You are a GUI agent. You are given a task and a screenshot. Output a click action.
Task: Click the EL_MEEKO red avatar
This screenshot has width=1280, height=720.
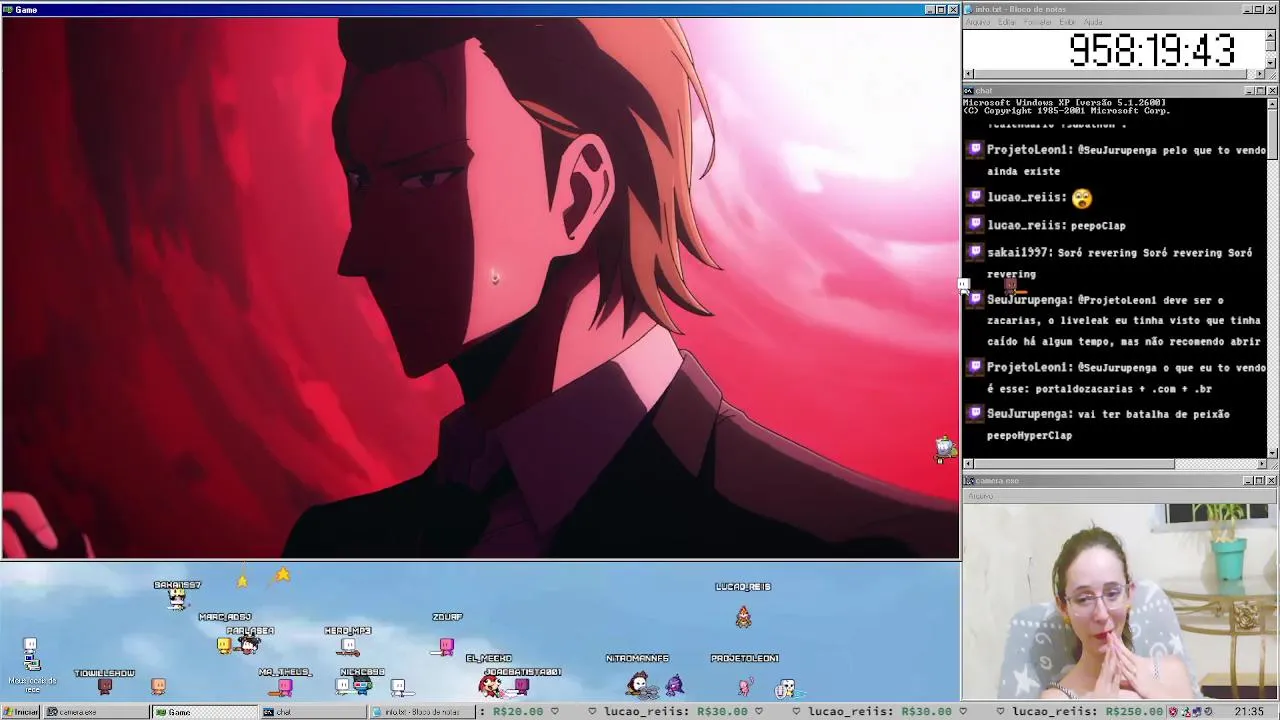(x=489, y=685)
